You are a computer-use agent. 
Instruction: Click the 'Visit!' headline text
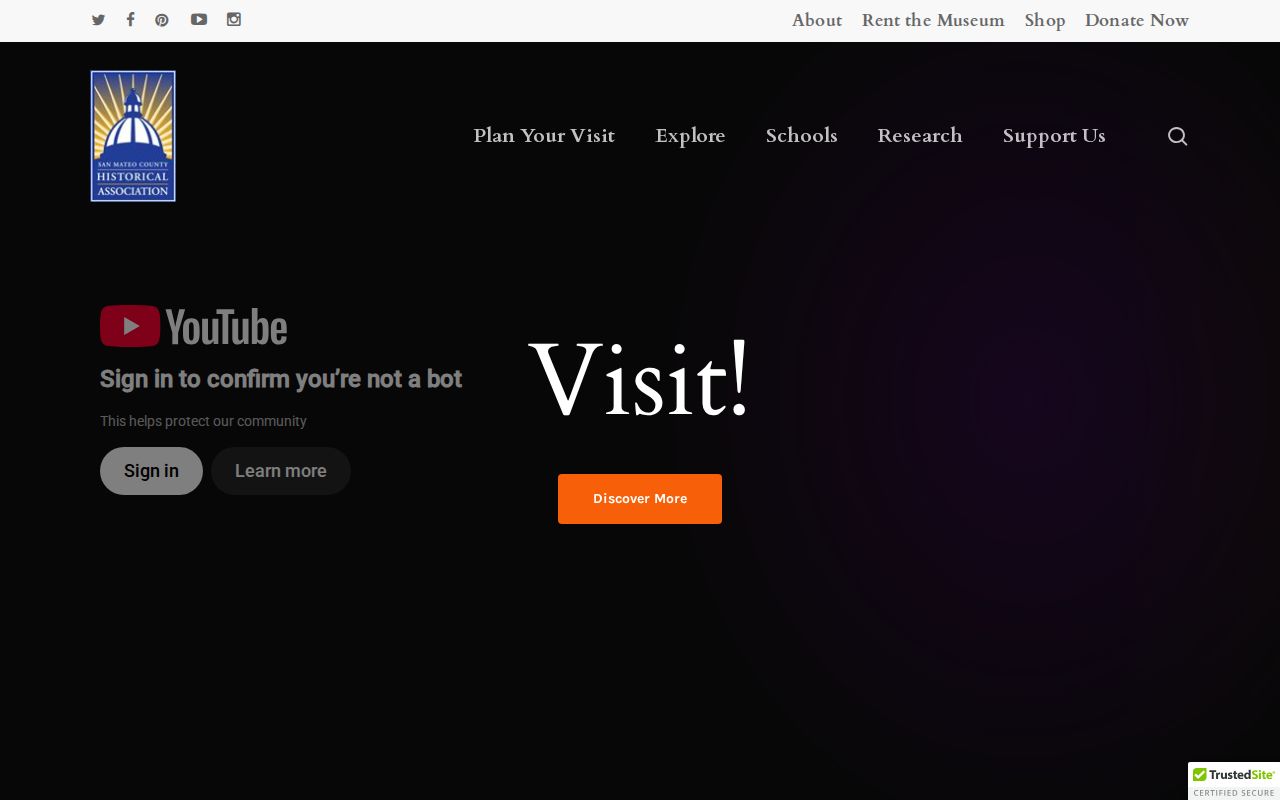[639, 380]
